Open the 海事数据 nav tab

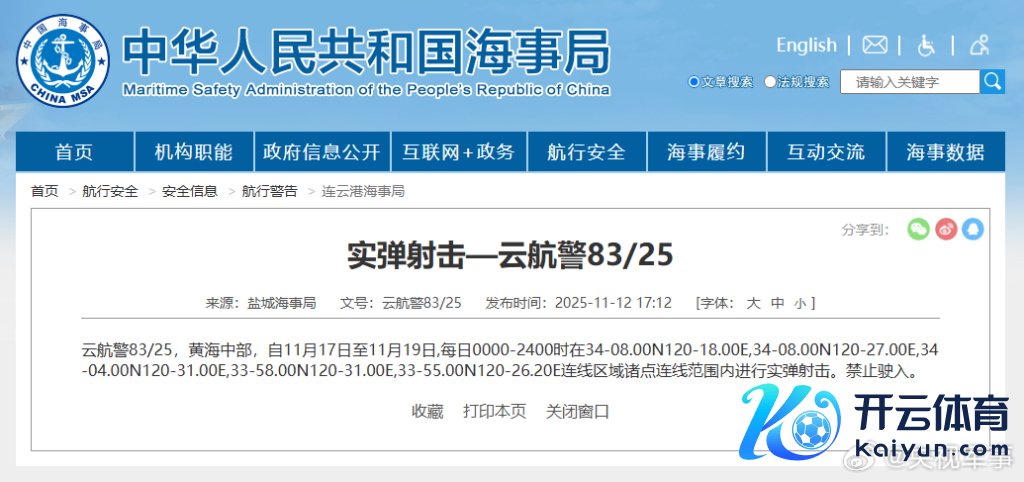coord(945,152)
